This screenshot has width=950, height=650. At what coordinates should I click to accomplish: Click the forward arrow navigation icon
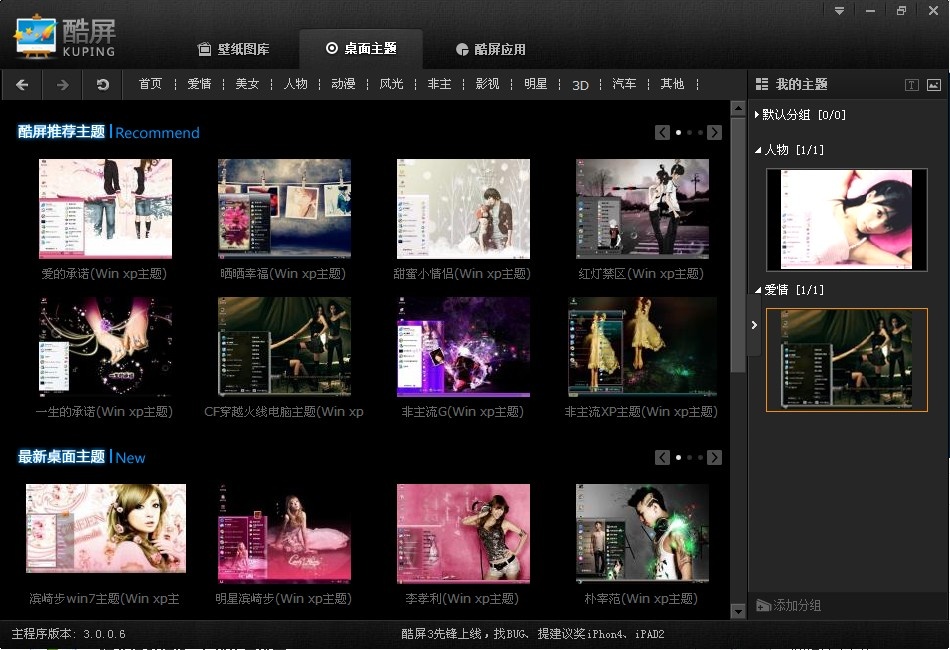62,85
